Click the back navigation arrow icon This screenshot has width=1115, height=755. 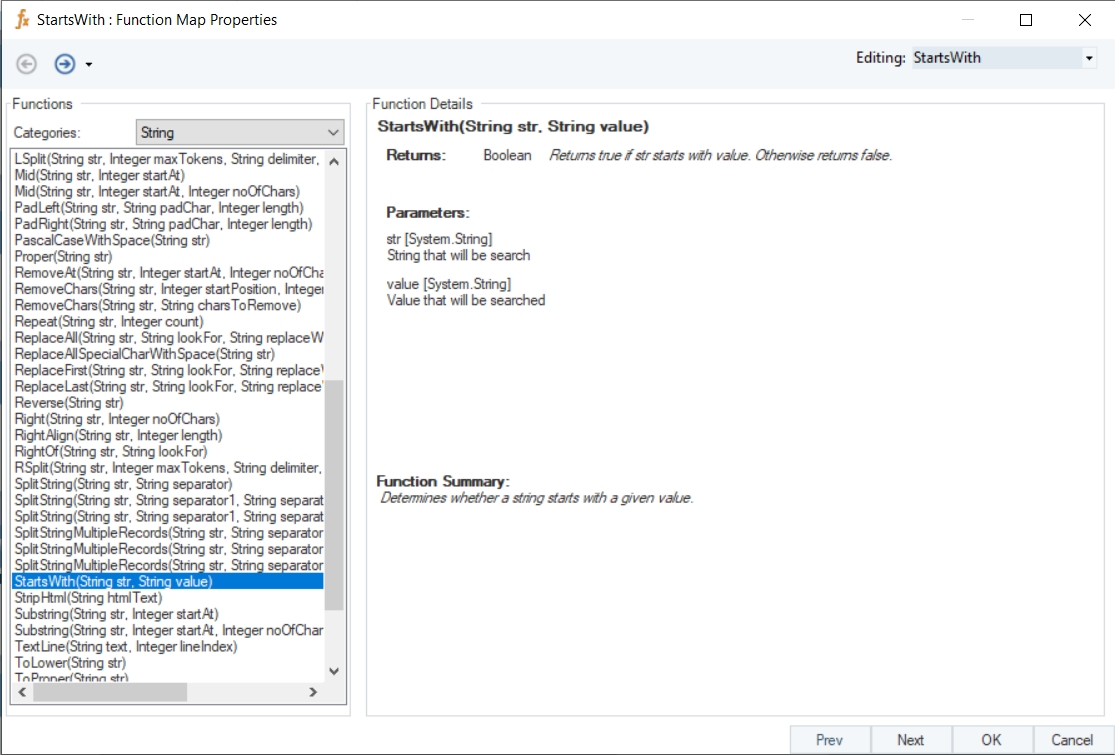coord(27,64)
